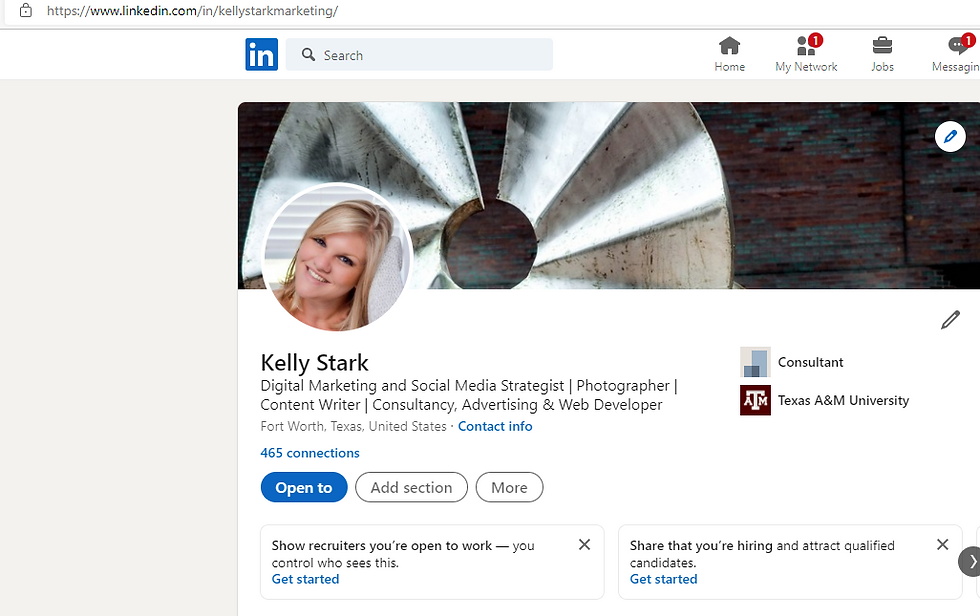Click the Consultant company logo
The width and height of the screenshot is (980, 616).
(x=755, y=362)
